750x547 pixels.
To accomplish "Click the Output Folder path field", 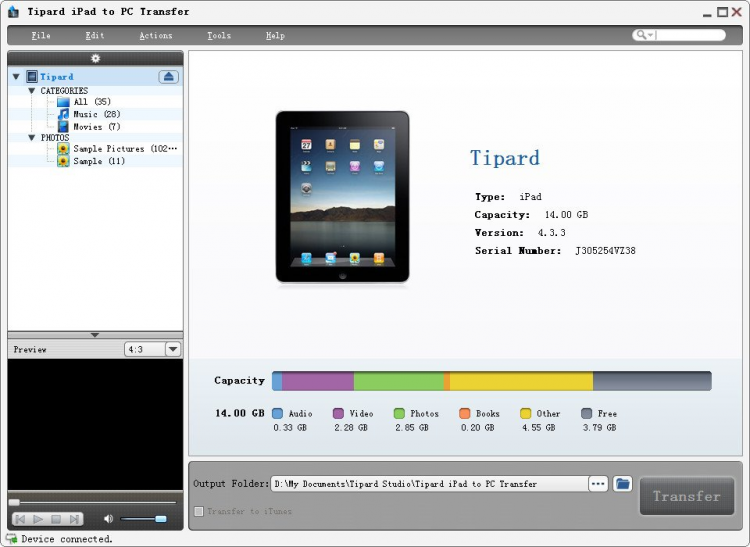I will click(x=429, y=484).
